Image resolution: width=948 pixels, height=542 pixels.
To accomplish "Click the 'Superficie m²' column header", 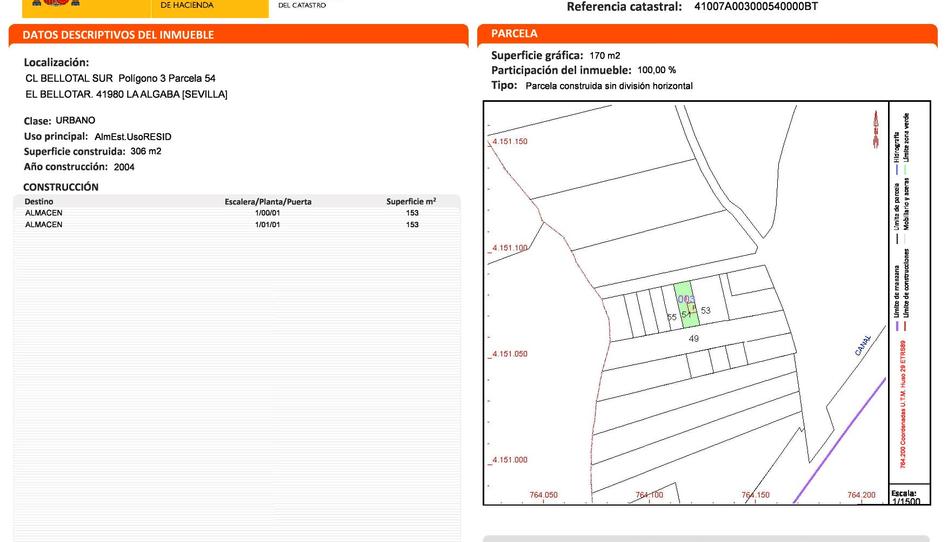I will click(411, 201).
